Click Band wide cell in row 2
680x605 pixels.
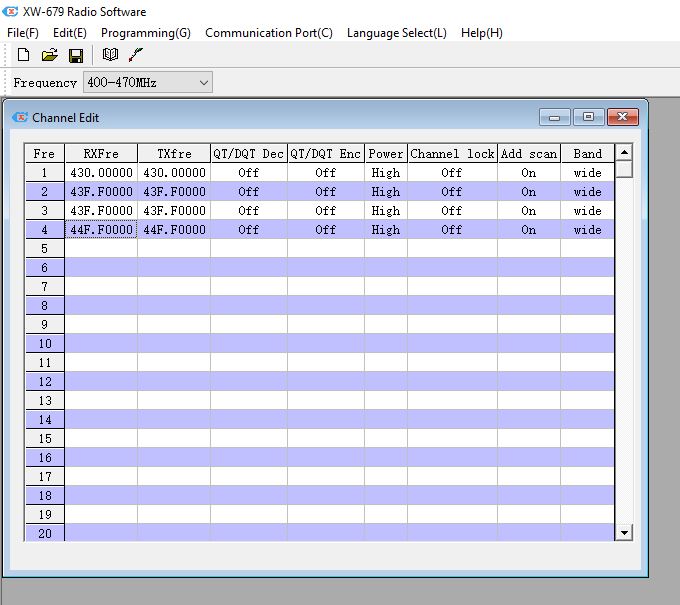point(587,192)
